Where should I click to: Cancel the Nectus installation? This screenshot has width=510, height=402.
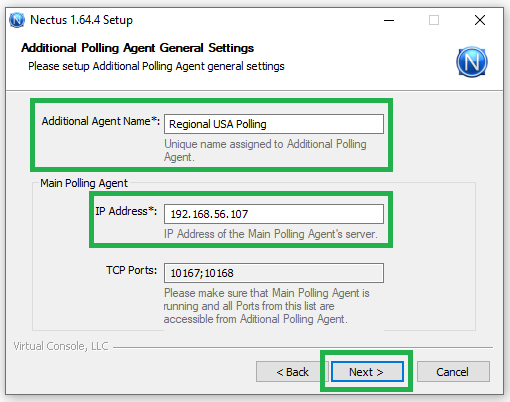(x=453, y=372)
